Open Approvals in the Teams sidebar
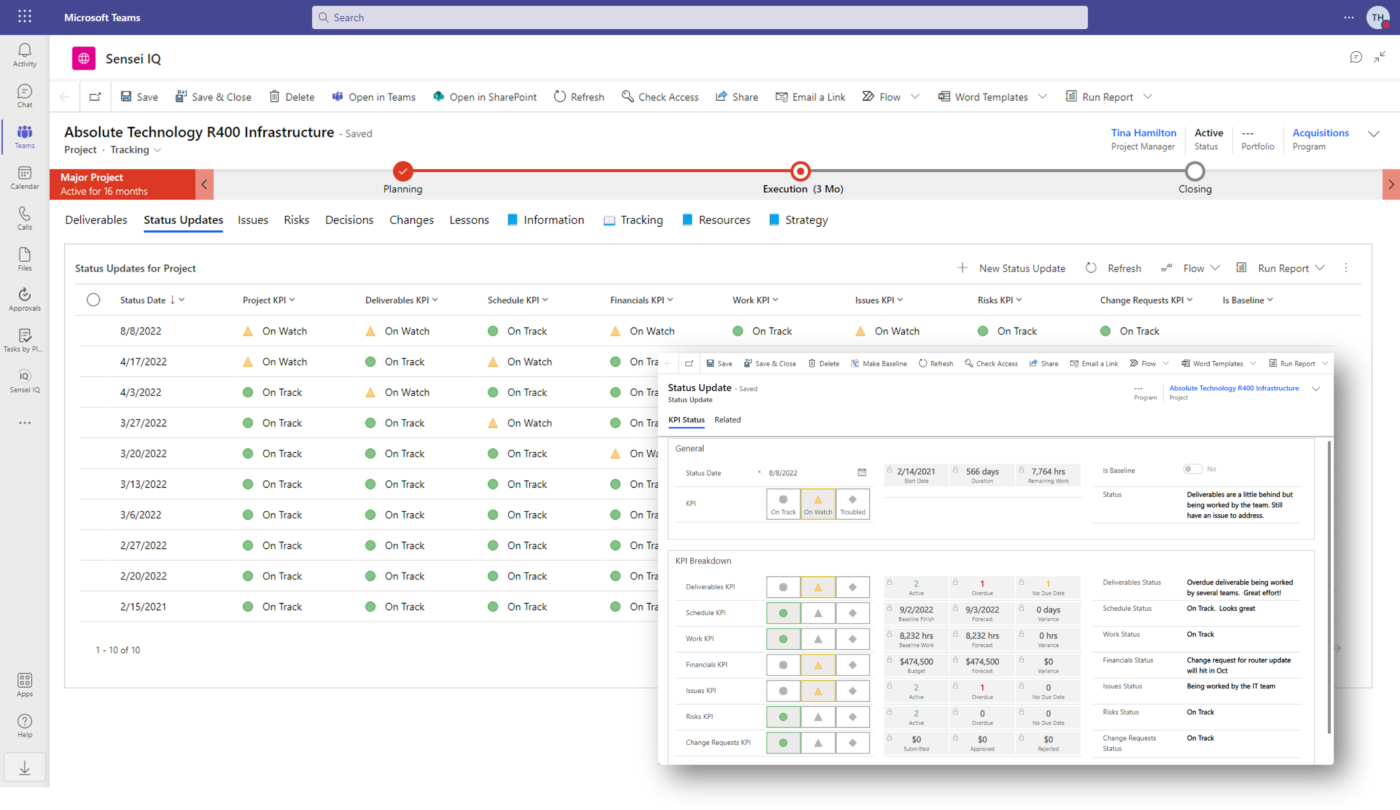 [24, 300]
